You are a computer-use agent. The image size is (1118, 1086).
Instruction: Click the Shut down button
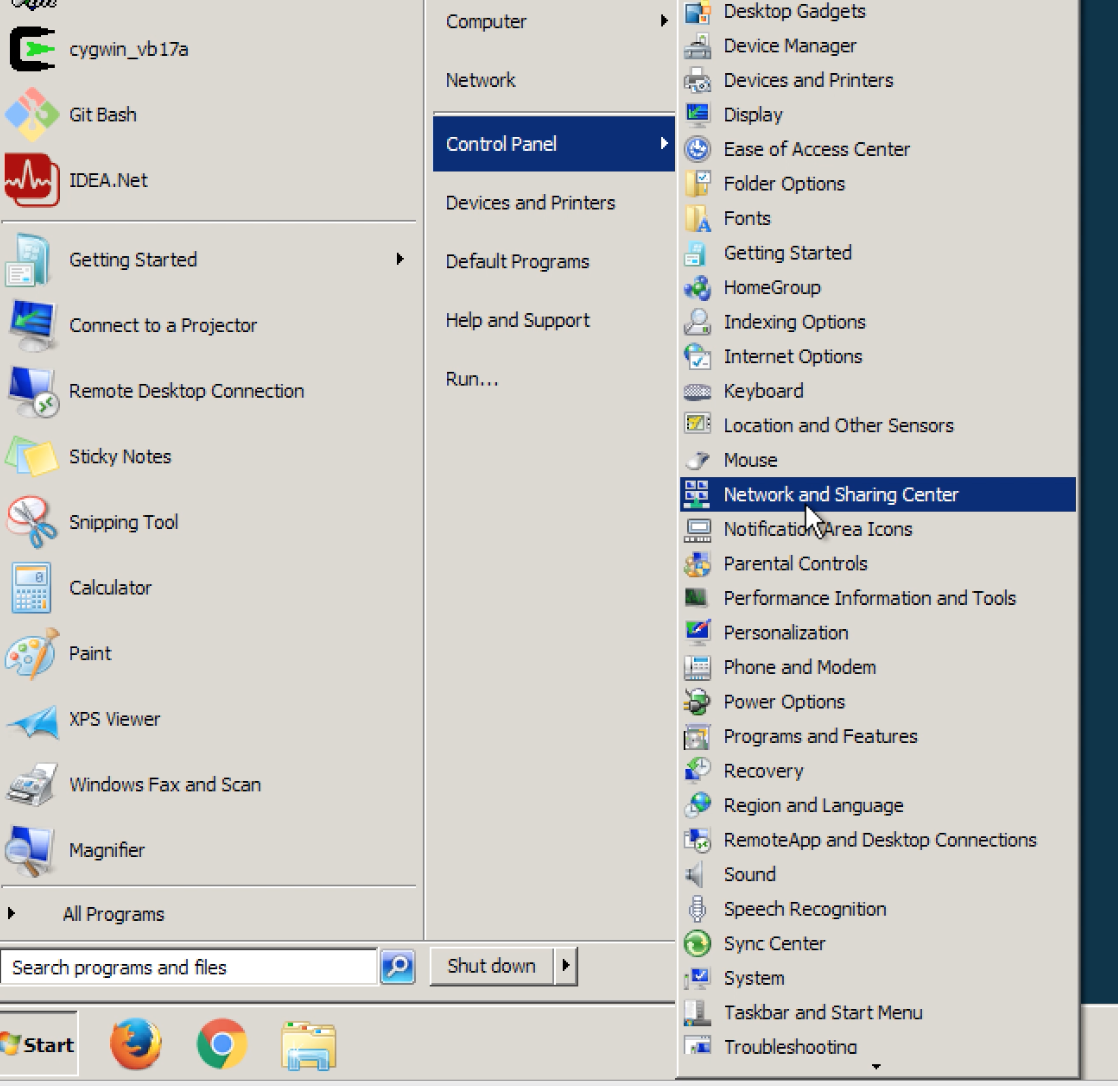[x=491, y=966]
